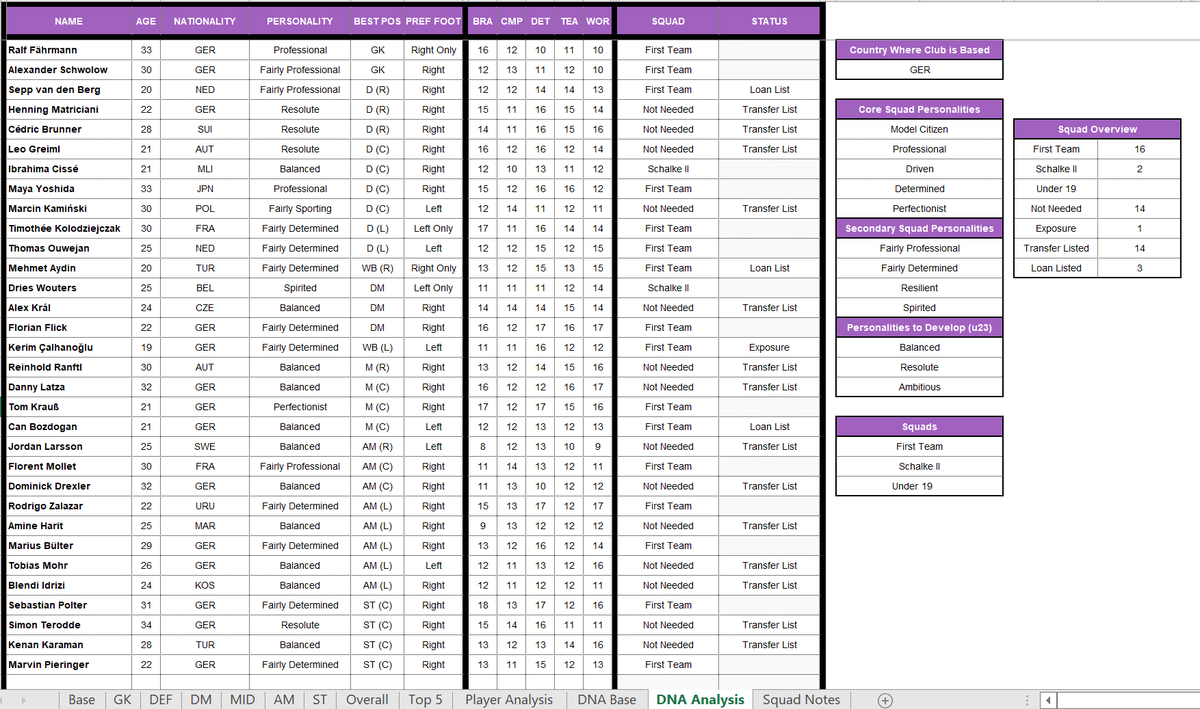Open the ST sheet tab
Screen dimensions: 1200x709
coord(320,700)
